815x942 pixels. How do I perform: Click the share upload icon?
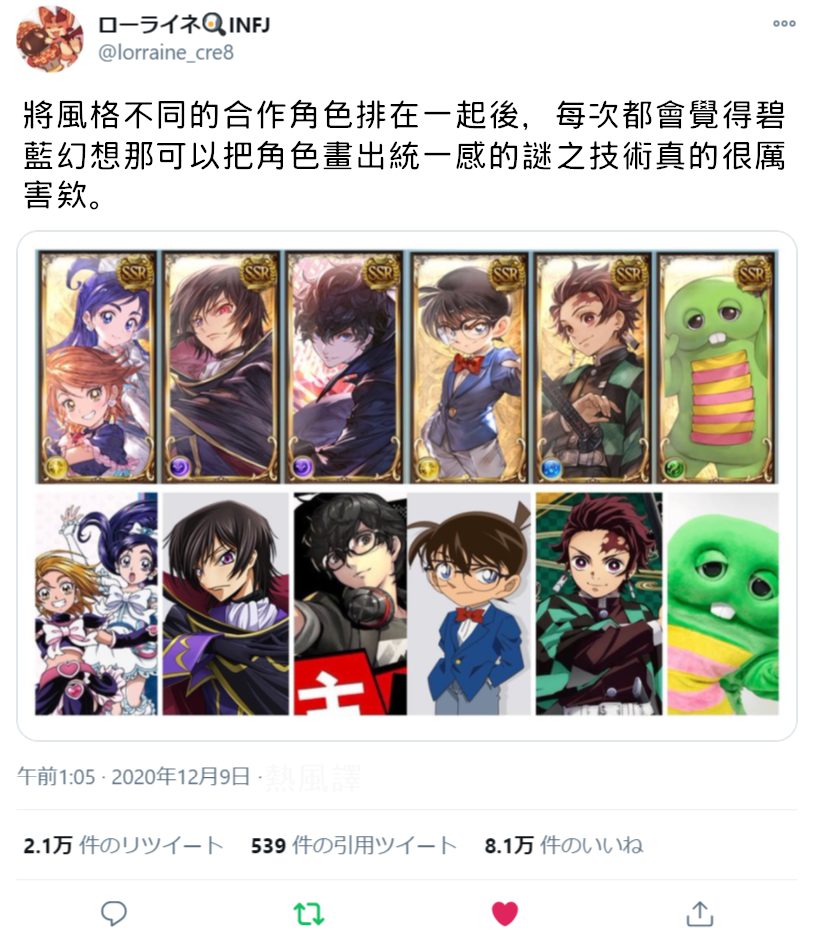(x=700, y=913)
